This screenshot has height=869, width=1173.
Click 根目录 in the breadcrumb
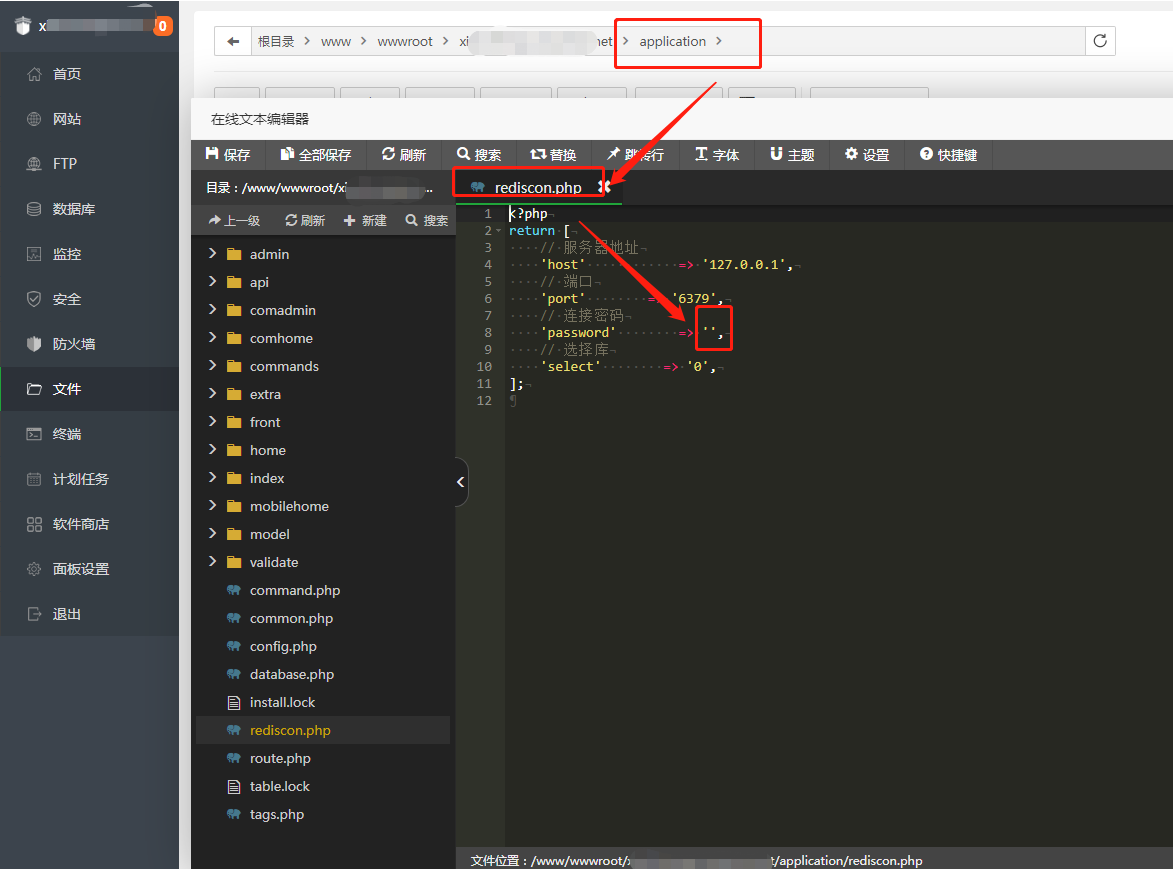point(276,42)
